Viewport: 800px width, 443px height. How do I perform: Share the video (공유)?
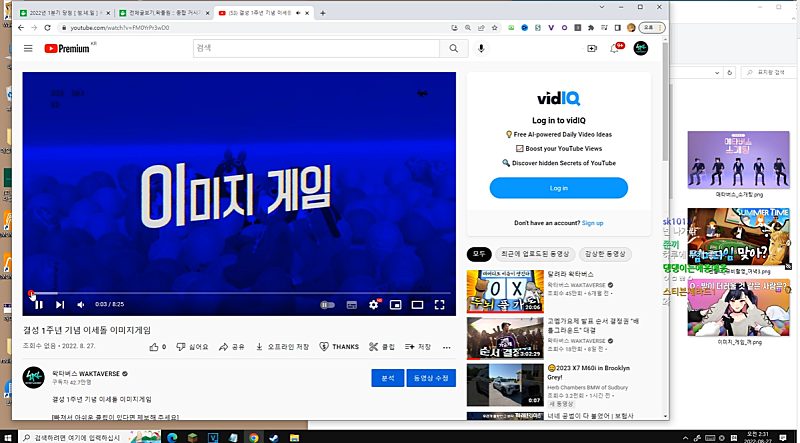232,347
